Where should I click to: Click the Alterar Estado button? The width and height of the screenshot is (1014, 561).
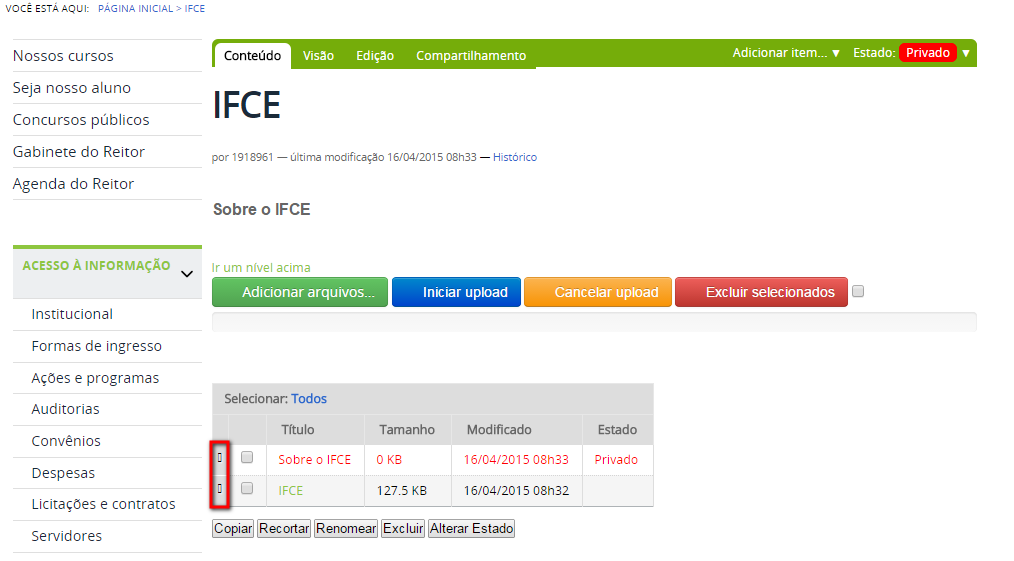471,529
